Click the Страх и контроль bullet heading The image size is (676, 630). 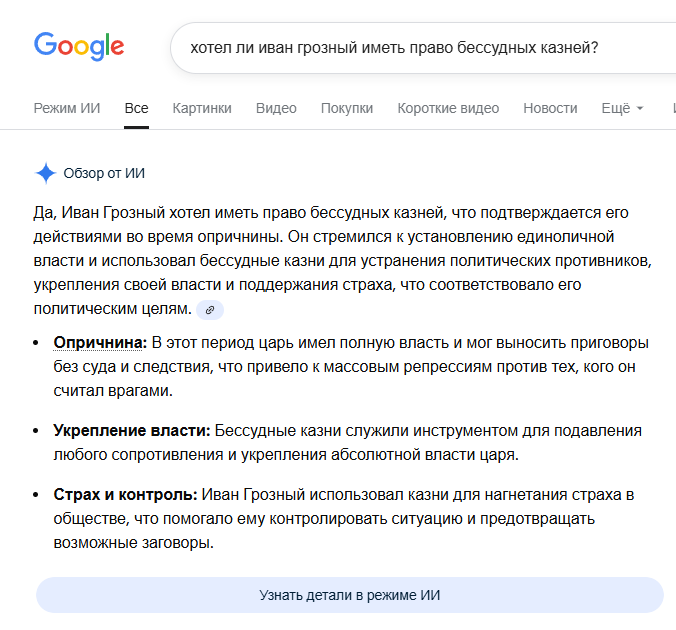[x=125, y=495]
